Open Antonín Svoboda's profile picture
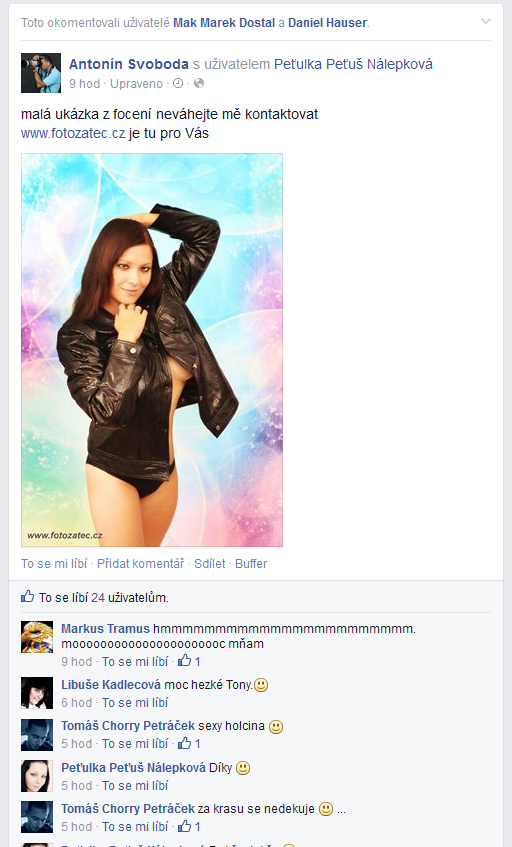This screenshot has width=512, height=847. pos(41,73)
